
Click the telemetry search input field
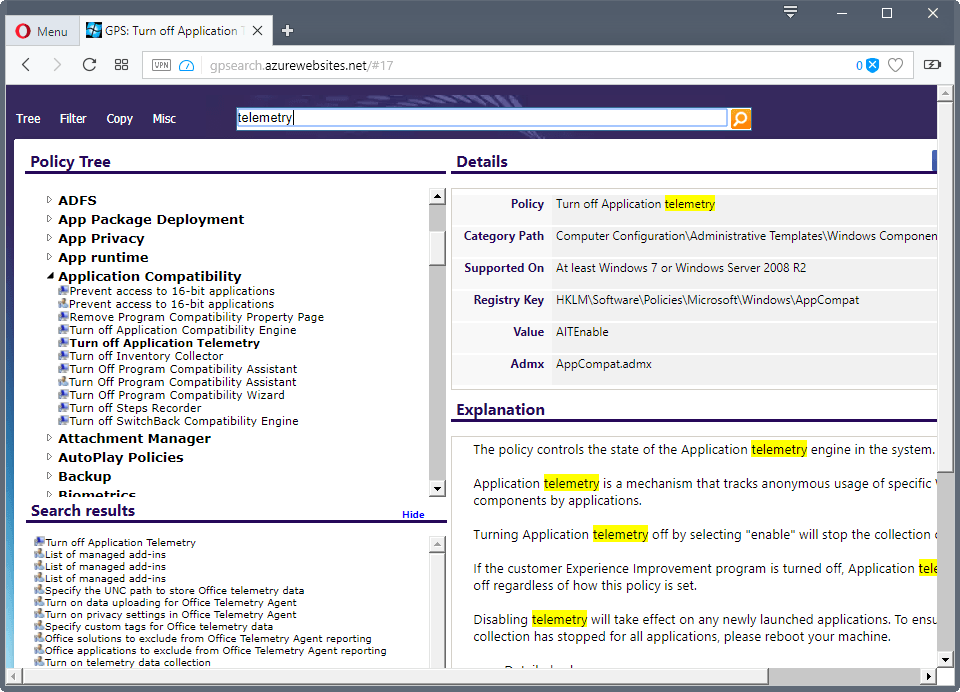[x=482, y=118]
